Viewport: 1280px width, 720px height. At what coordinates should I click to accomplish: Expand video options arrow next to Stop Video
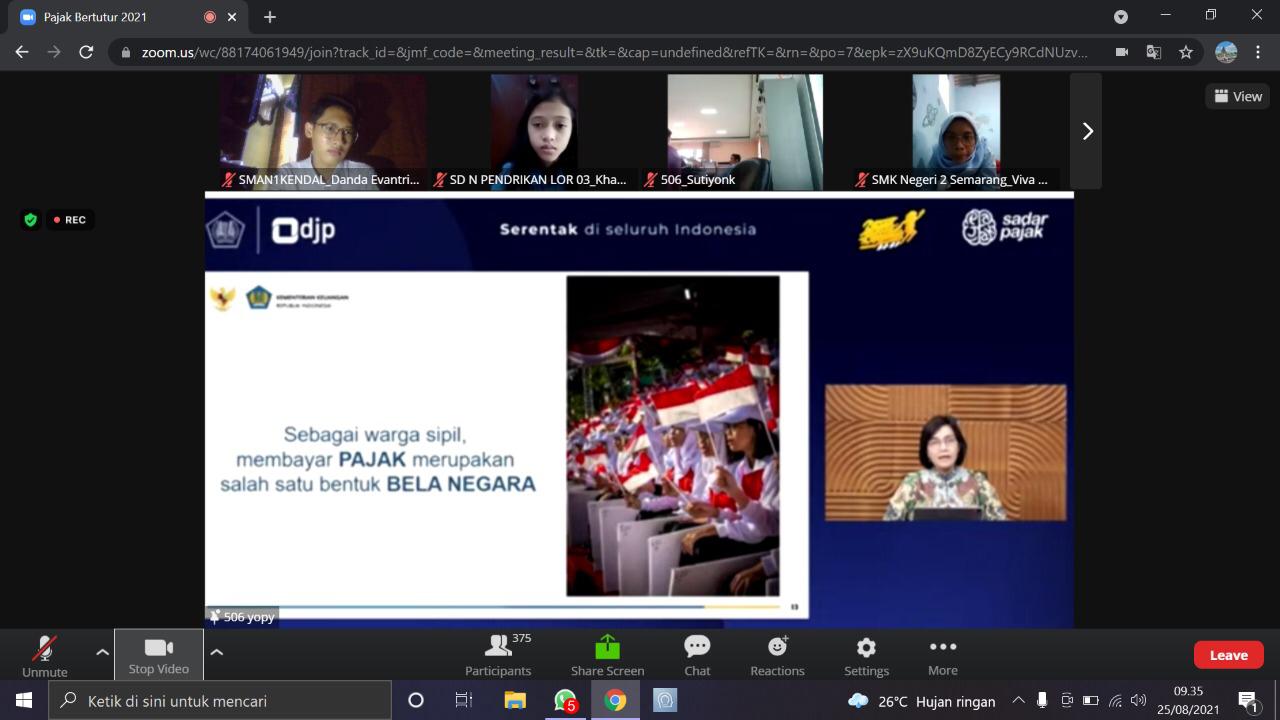point(217,652)
